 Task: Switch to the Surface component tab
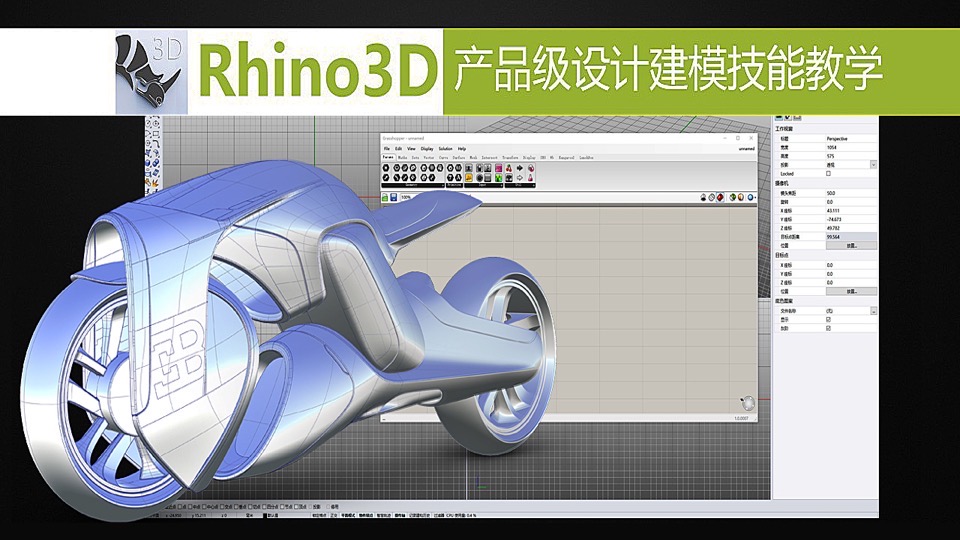coord(459,157)
